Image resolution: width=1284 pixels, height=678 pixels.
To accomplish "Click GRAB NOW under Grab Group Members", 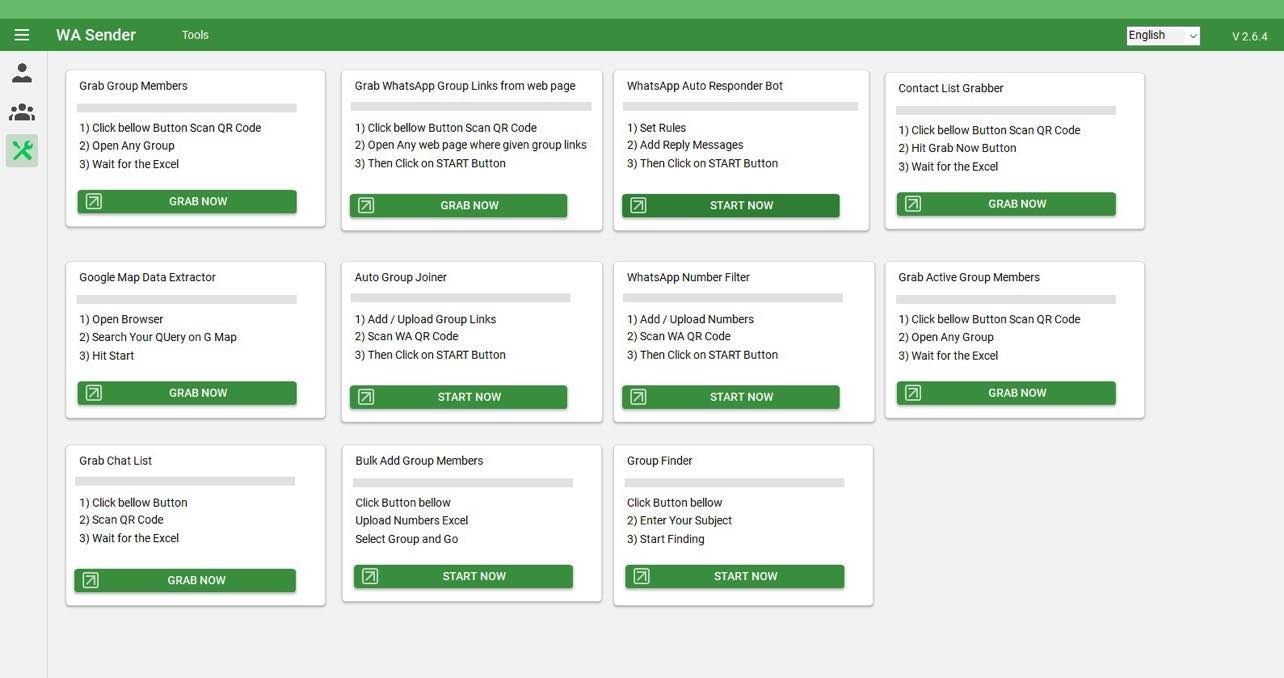I will point(187,202).
